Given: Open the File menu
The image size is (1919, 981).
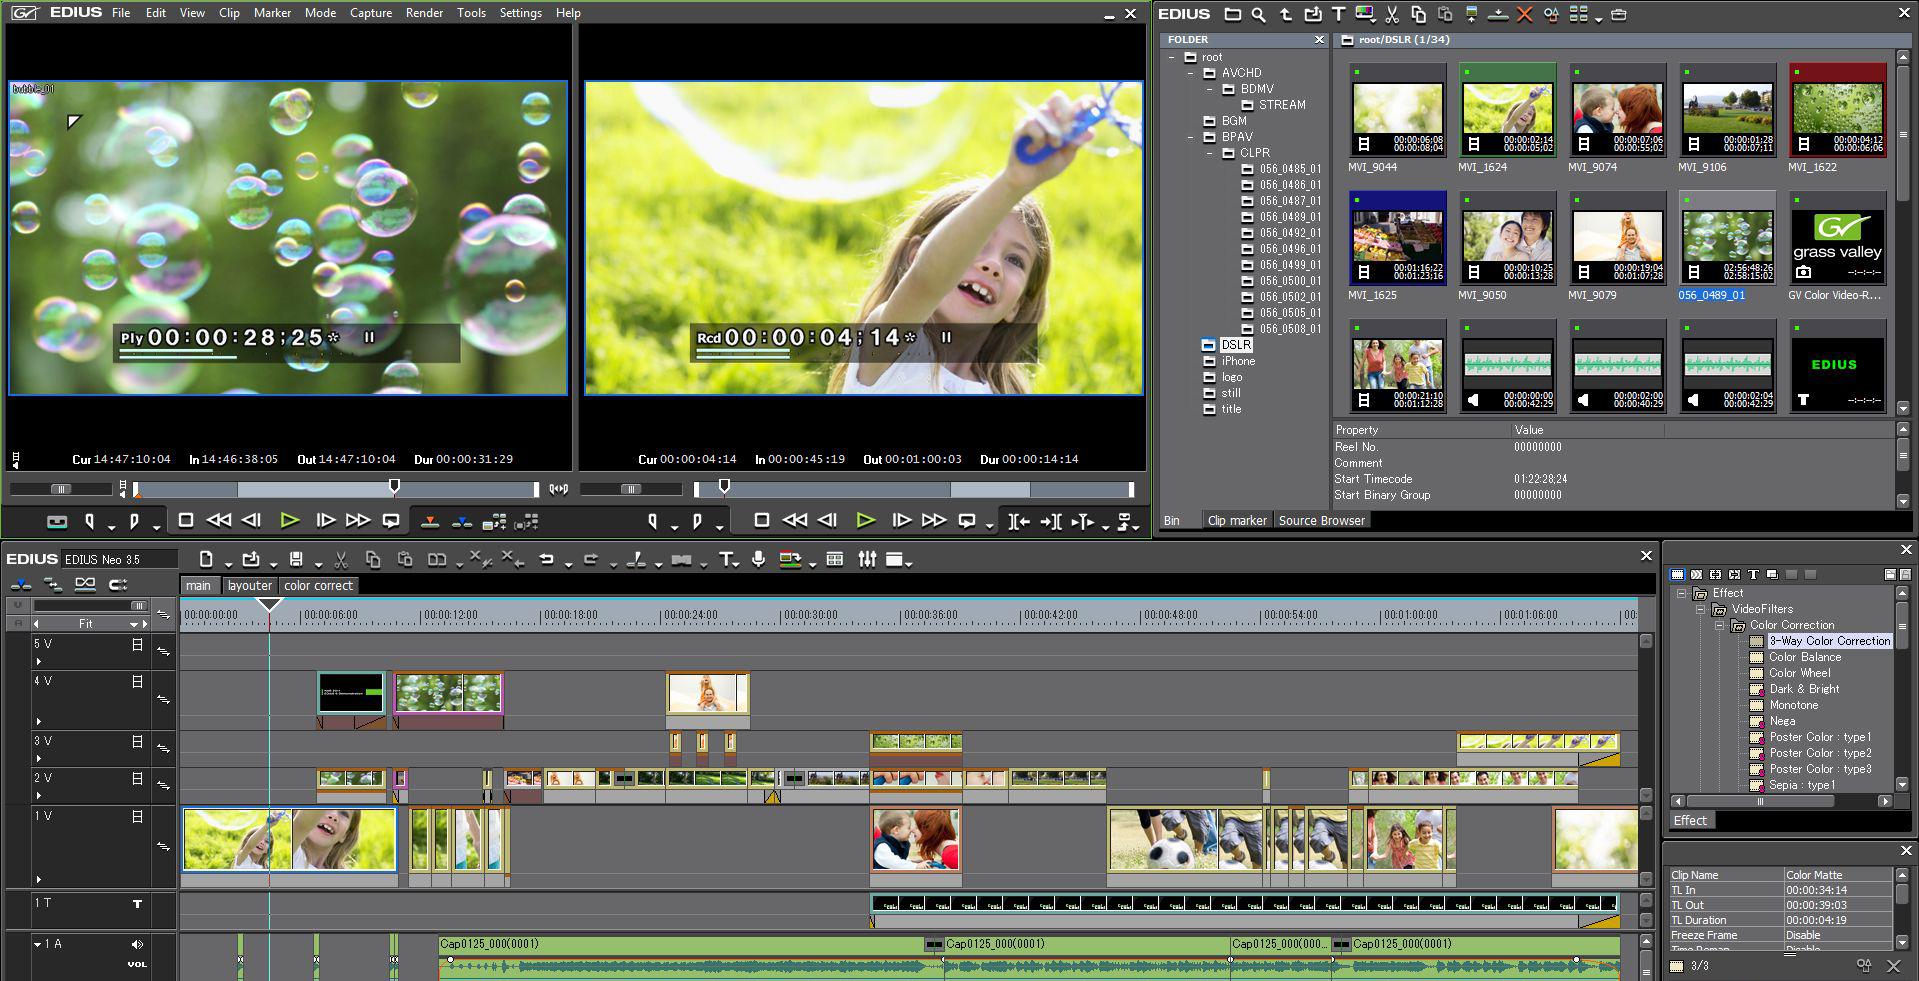Looking at the screenshot, I should (121, 13).
